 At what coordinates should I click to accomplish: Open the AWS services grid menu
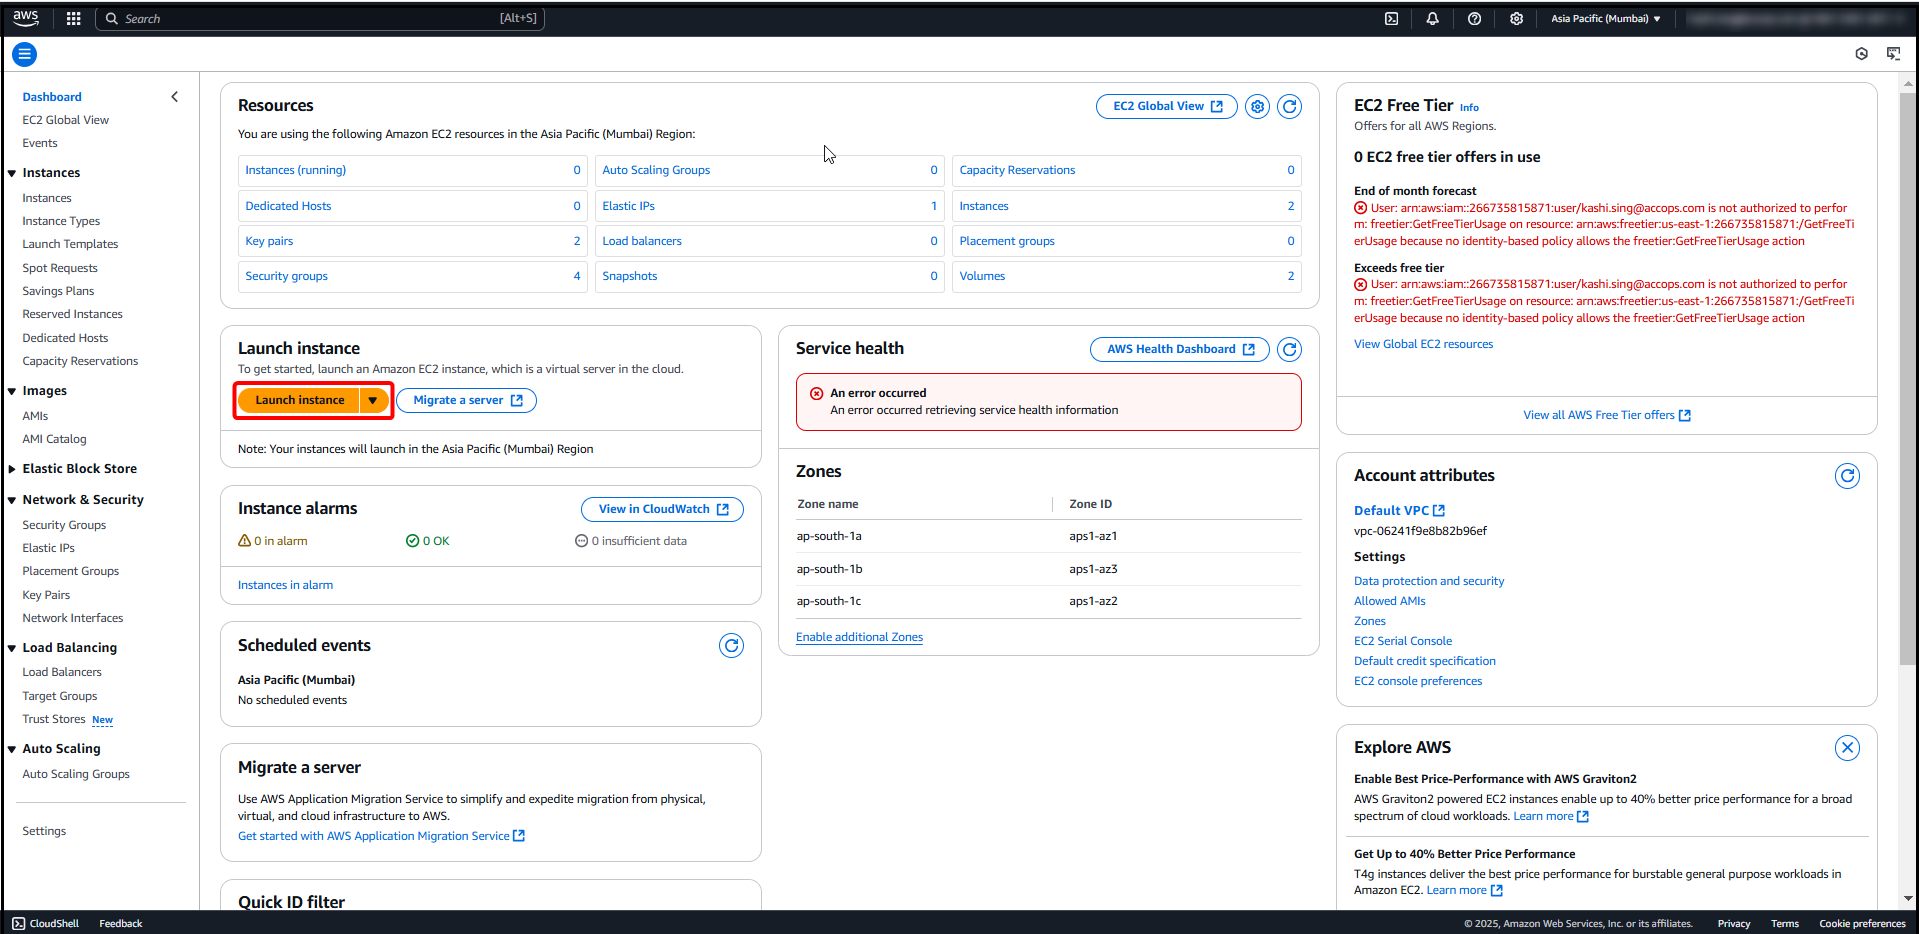click(x=72, y=18)
